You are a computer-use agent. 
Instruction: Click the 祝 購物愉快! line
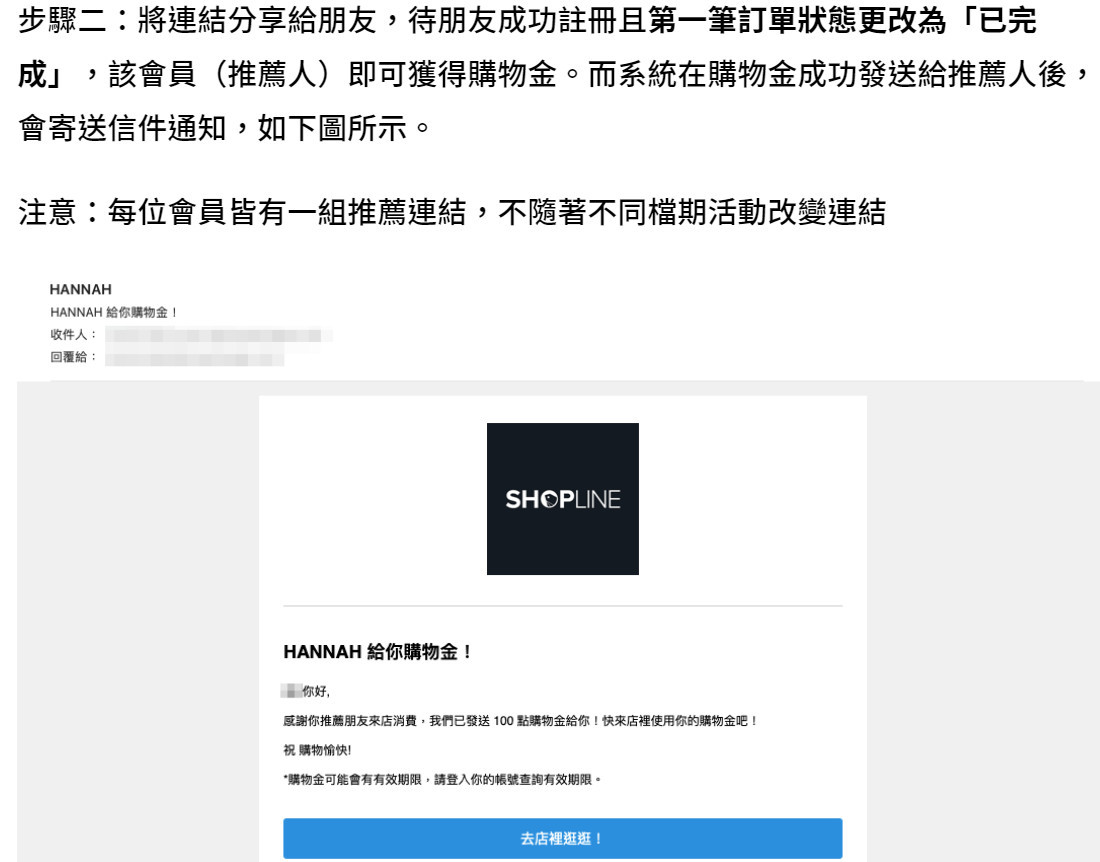tap(317, 750)
